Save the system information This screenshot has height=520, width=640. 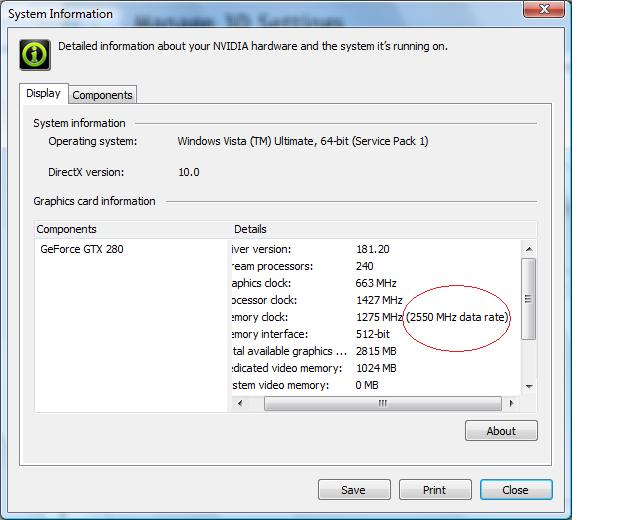(x=354, y=489)
